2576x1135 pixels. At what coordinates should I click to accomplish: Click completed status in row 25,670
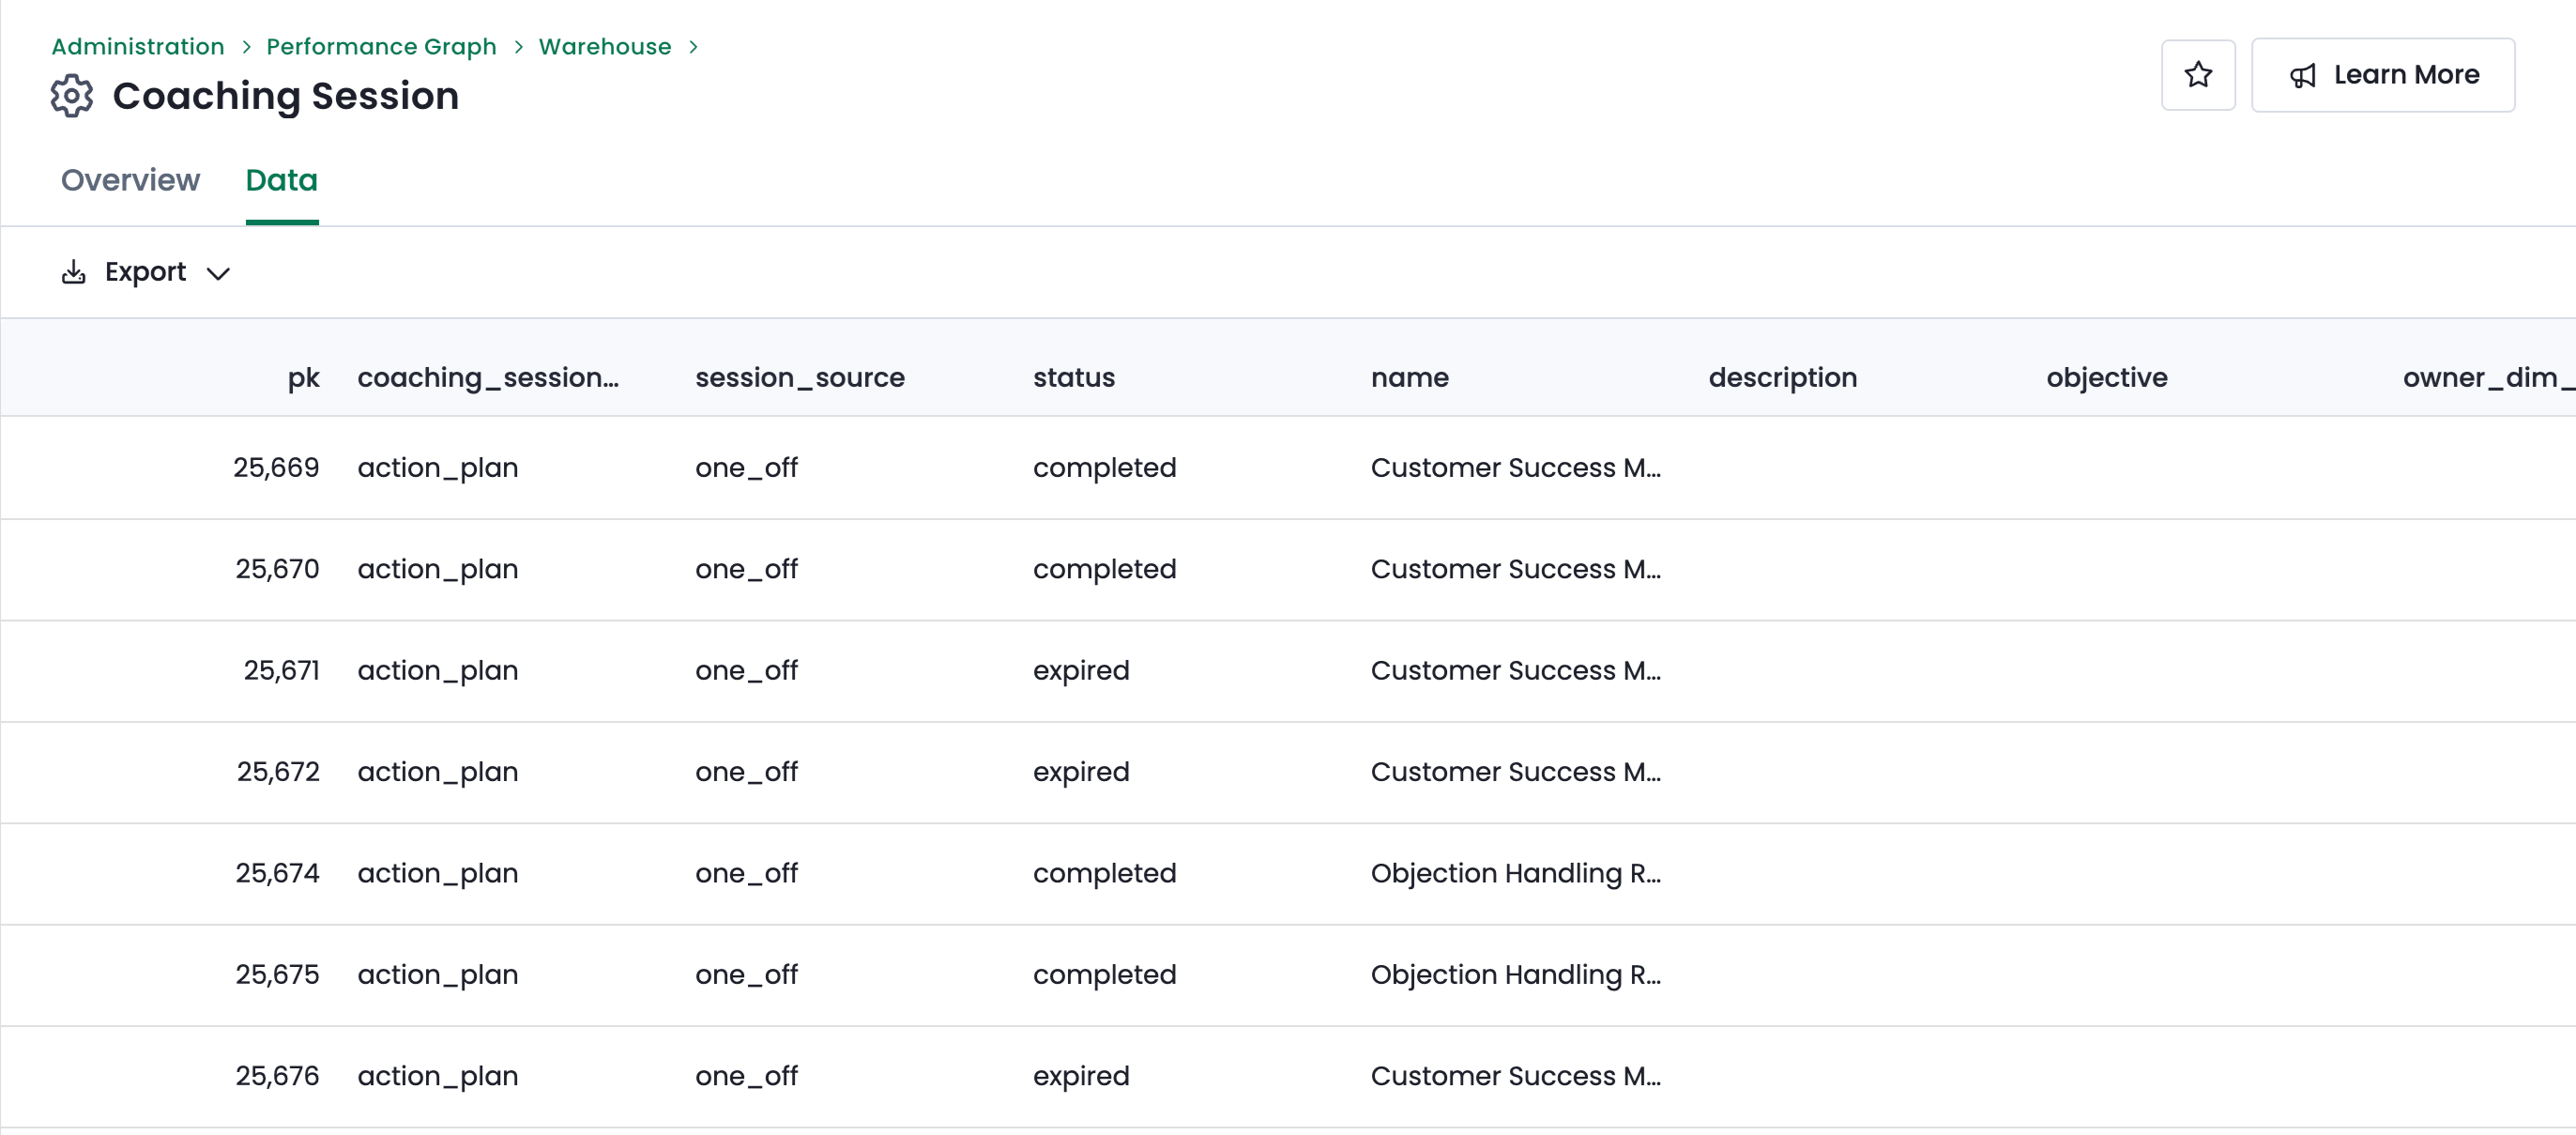1104,569
